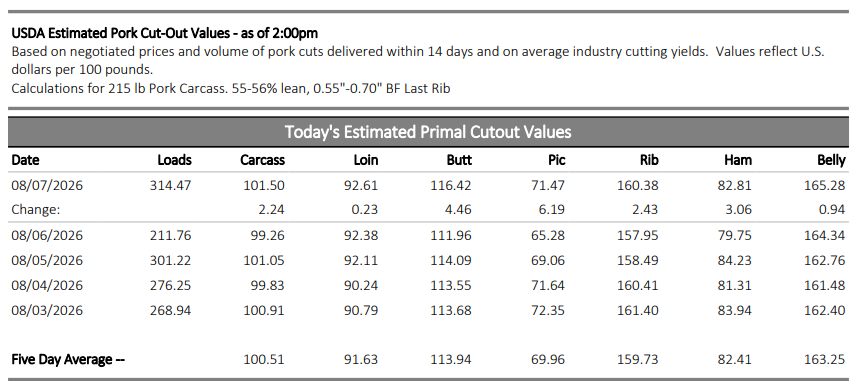Click the Loads value 314.47
Image resolution: width=857 pixels, height=382 pixels.
171,185
